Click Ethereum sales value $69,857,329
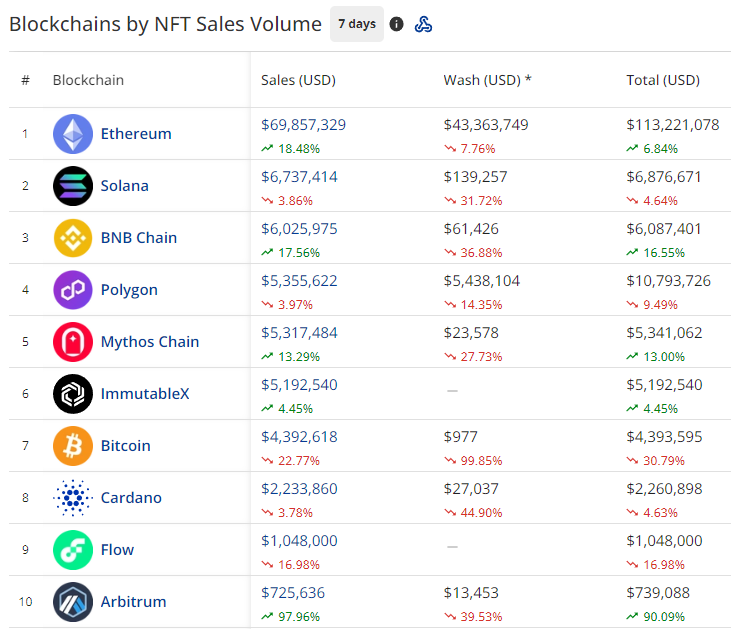Screen dimensions: 731x629 [x=303, y=125]
